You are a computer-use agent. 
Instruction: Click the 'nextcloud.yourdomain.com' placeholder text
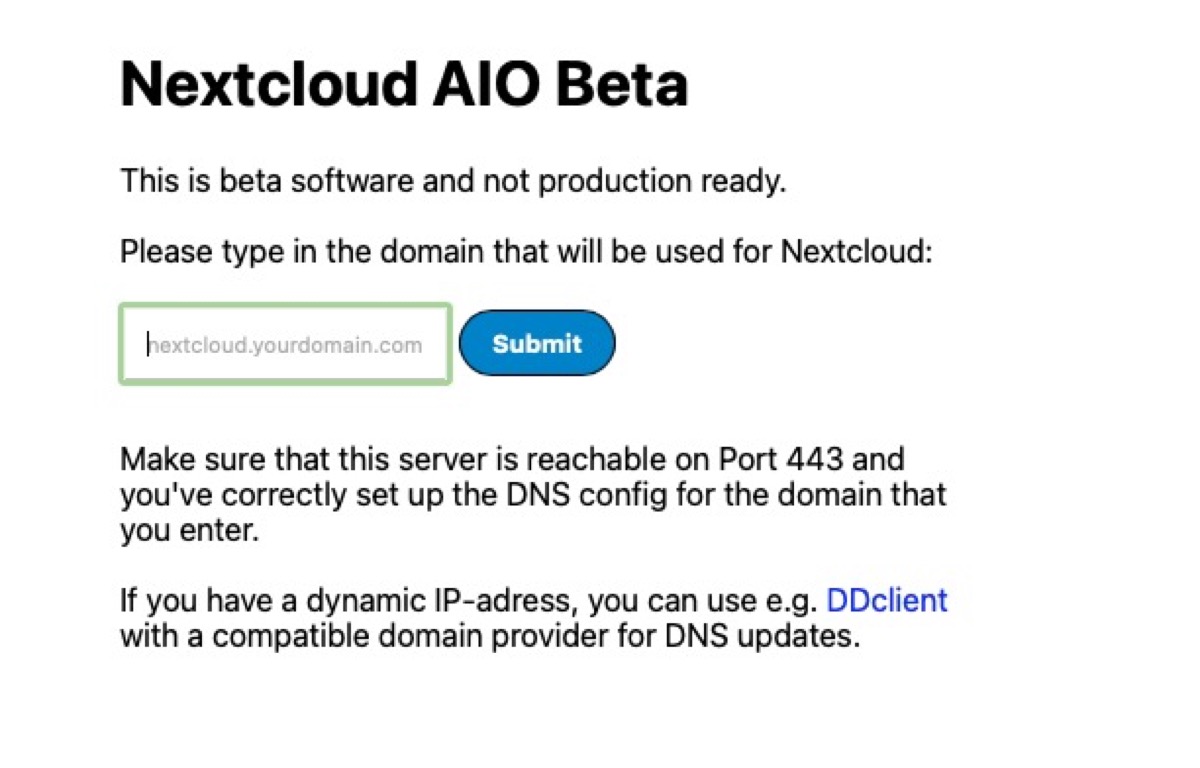(285, 345)
